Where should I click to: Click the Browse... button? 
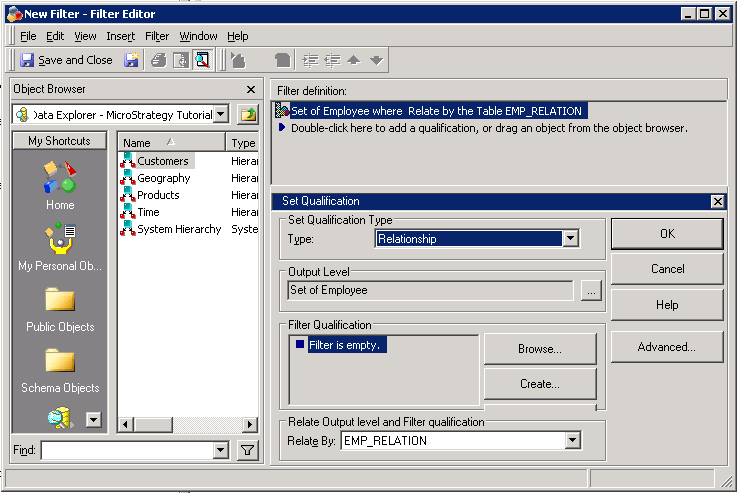click(x=540, y=349)
